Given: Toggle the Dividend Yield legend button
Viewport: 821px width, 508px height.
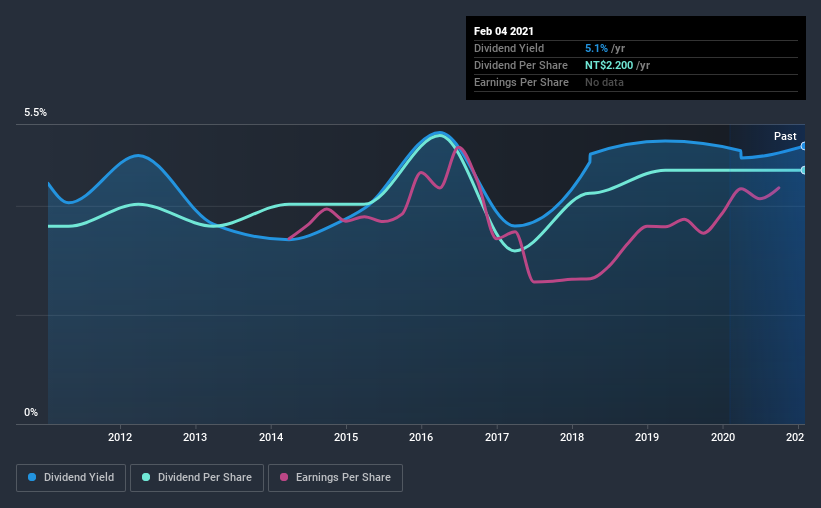Looking at the screenshot, I should click(71, 478).
